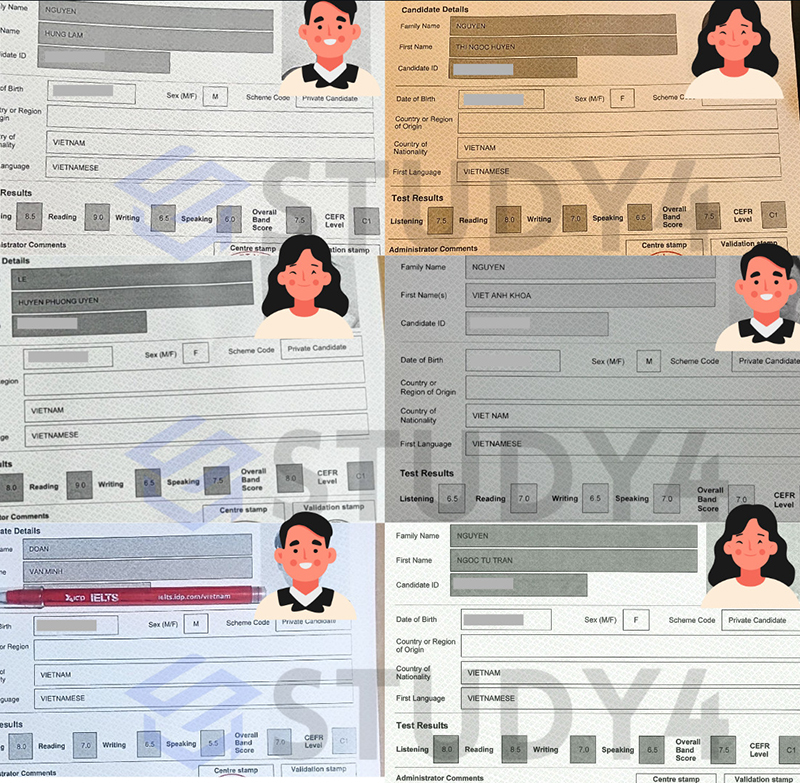
Task: Select the name field reading HUYEN PHUONG UYEN
Action: click(x=133, y=298)
